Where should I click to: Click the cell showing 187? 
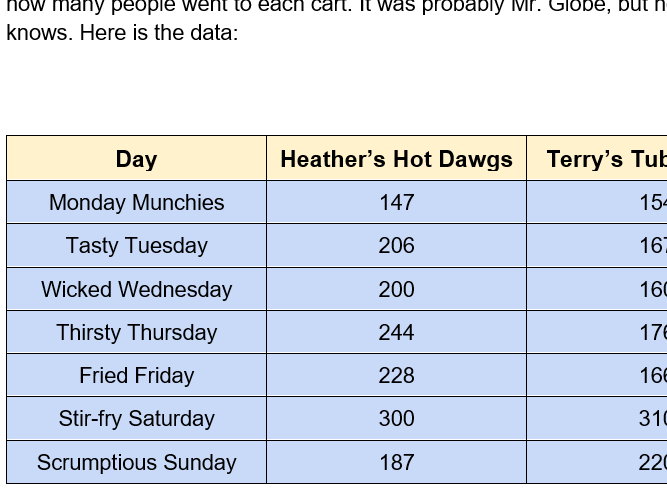click(x=396, y=462)
